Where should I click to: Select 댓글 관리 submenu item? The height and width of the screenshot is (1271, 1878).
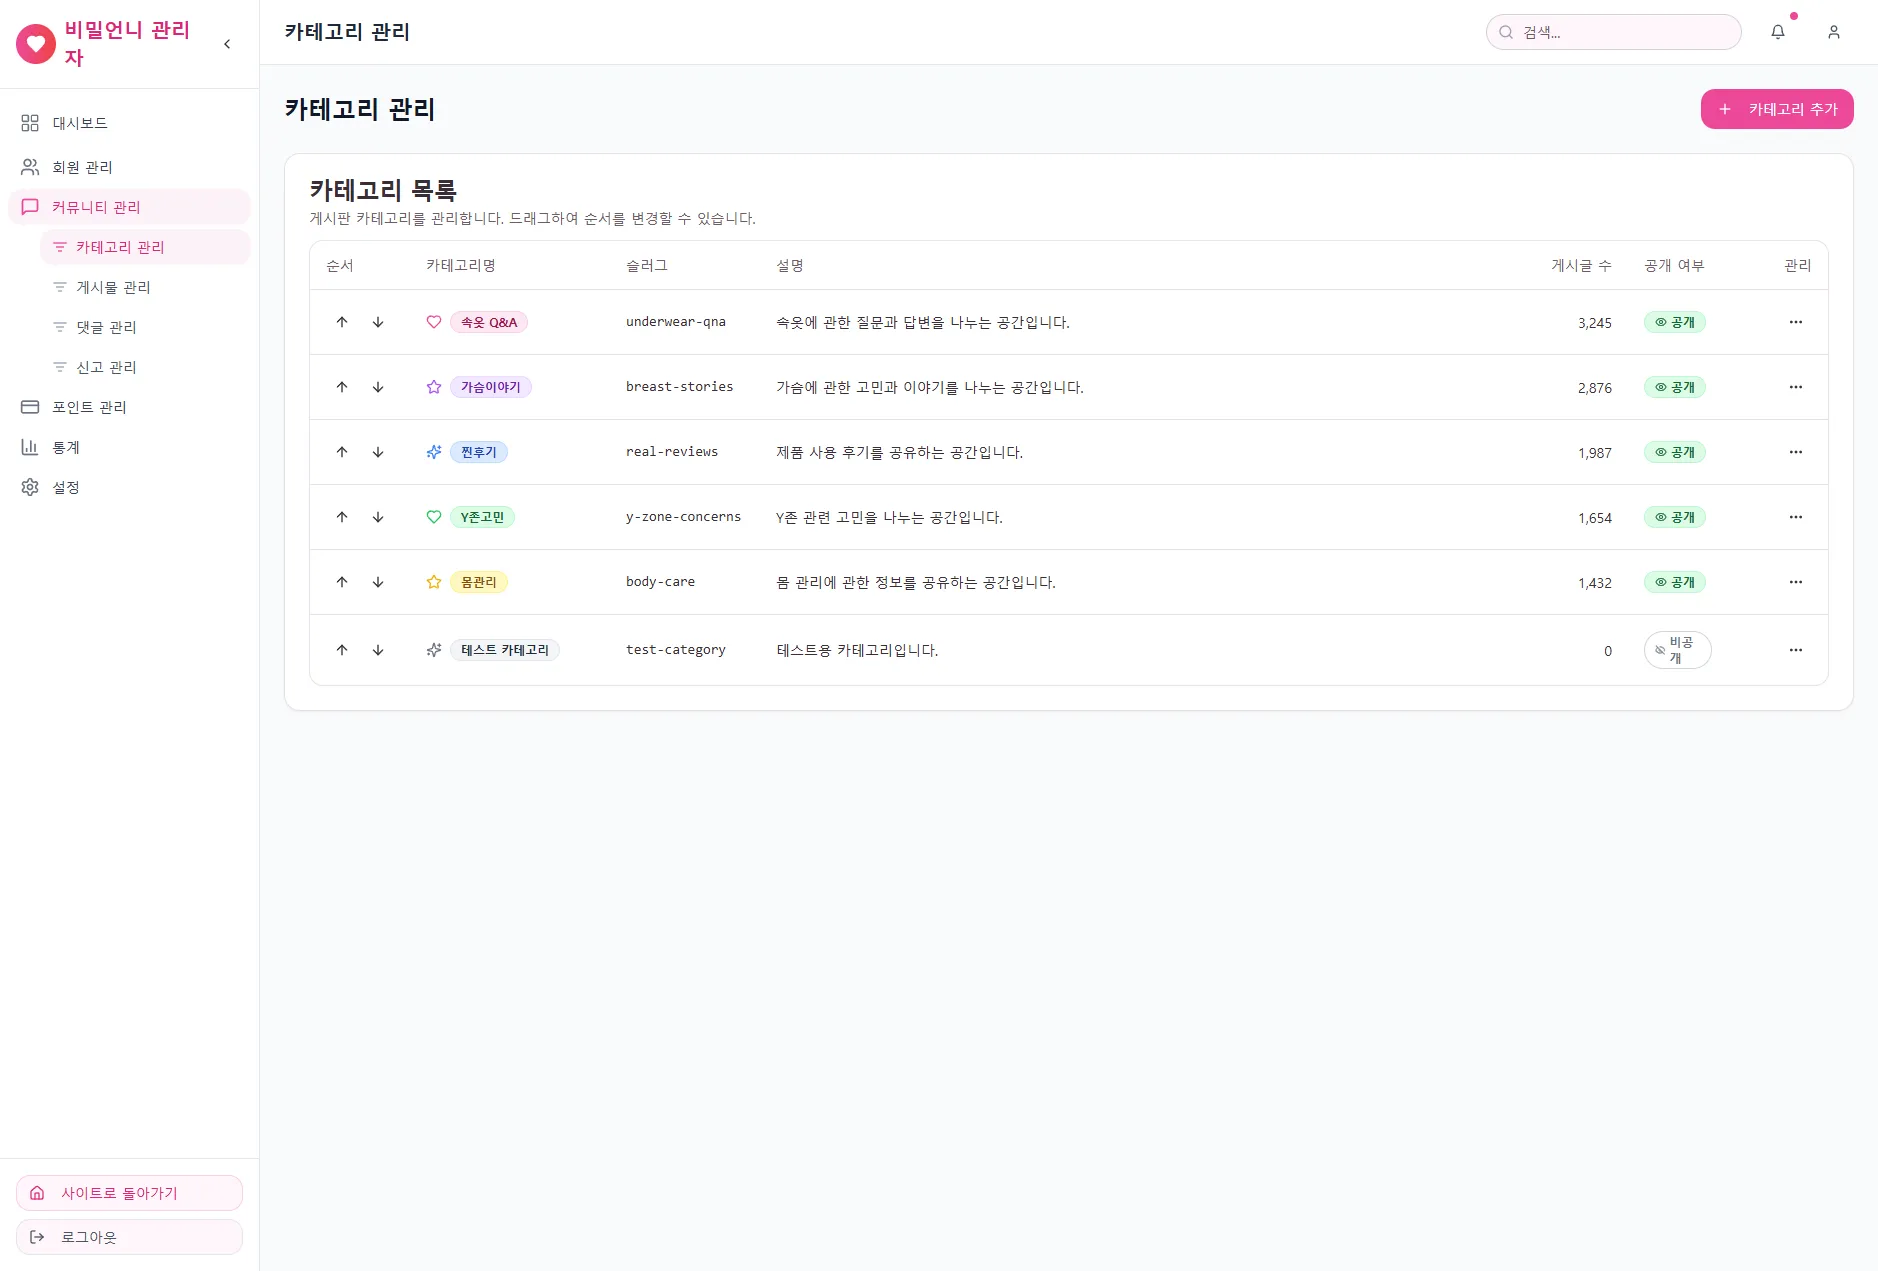tap(145, 327)
